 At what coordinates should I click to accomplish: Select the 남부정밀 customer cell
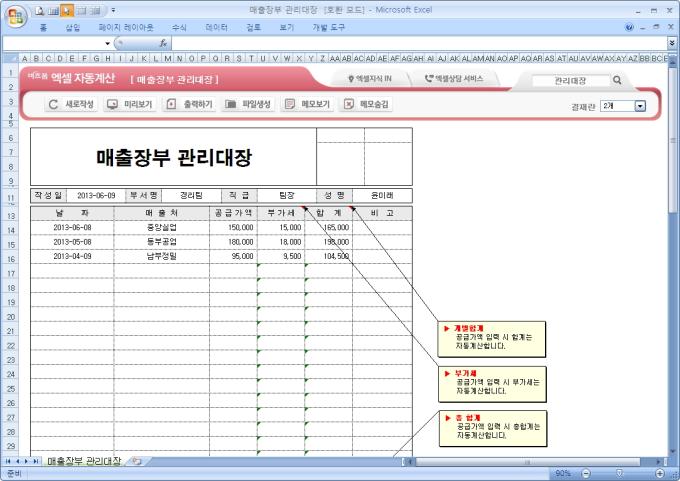(x=161, y=256)
